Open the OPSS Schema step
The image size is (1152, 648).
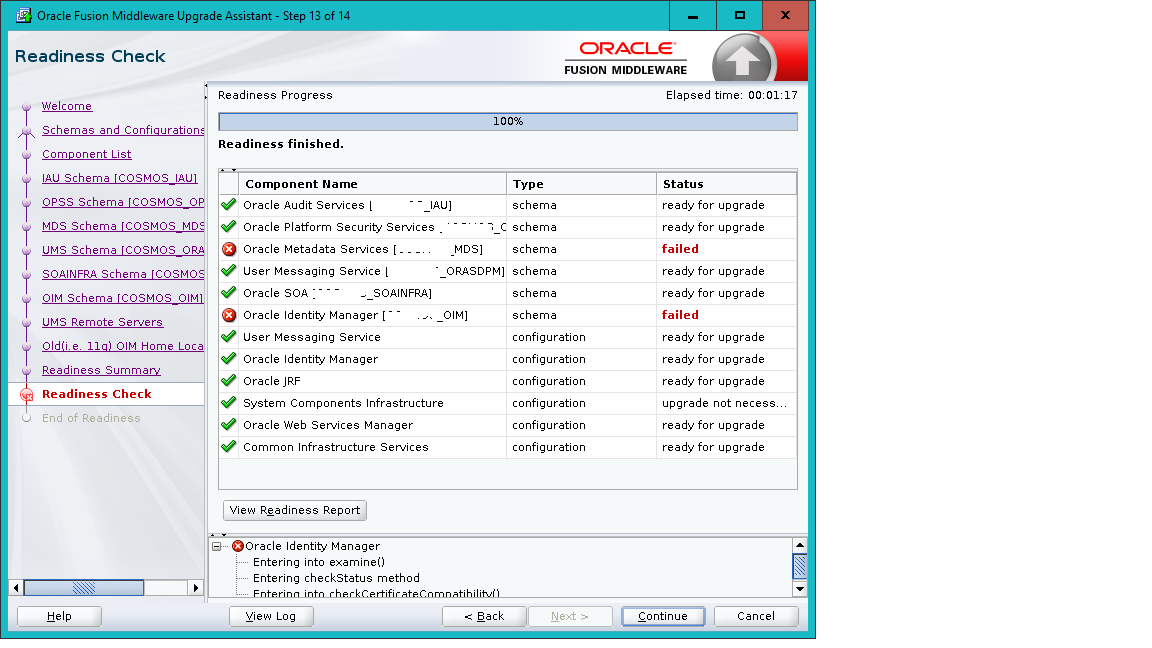click(123, 202)
